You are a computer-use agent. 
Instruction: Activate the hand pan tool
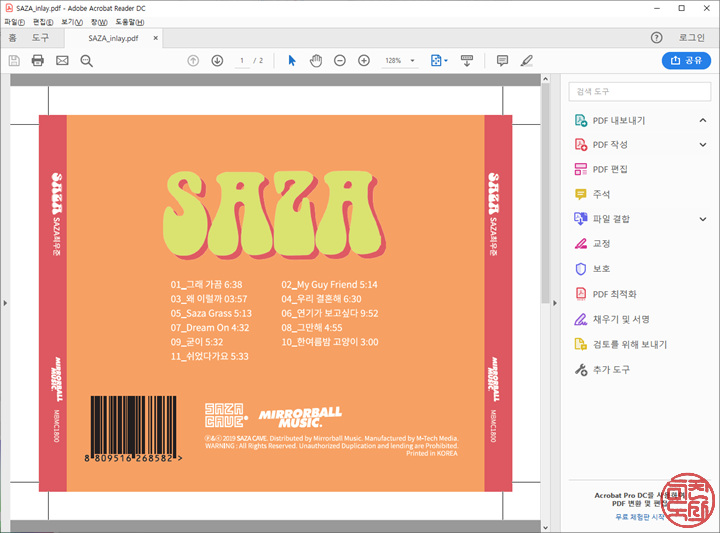tap(316, 61)
